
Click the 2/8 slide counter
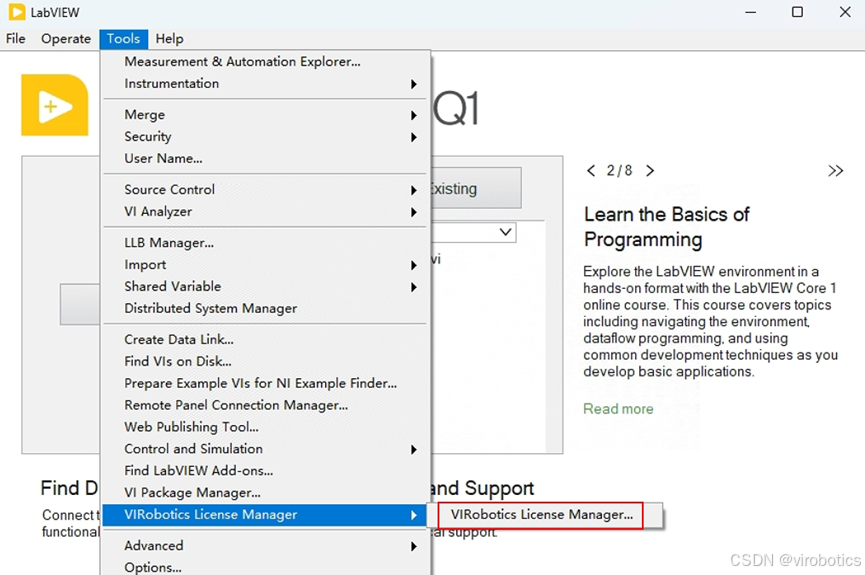620,171
